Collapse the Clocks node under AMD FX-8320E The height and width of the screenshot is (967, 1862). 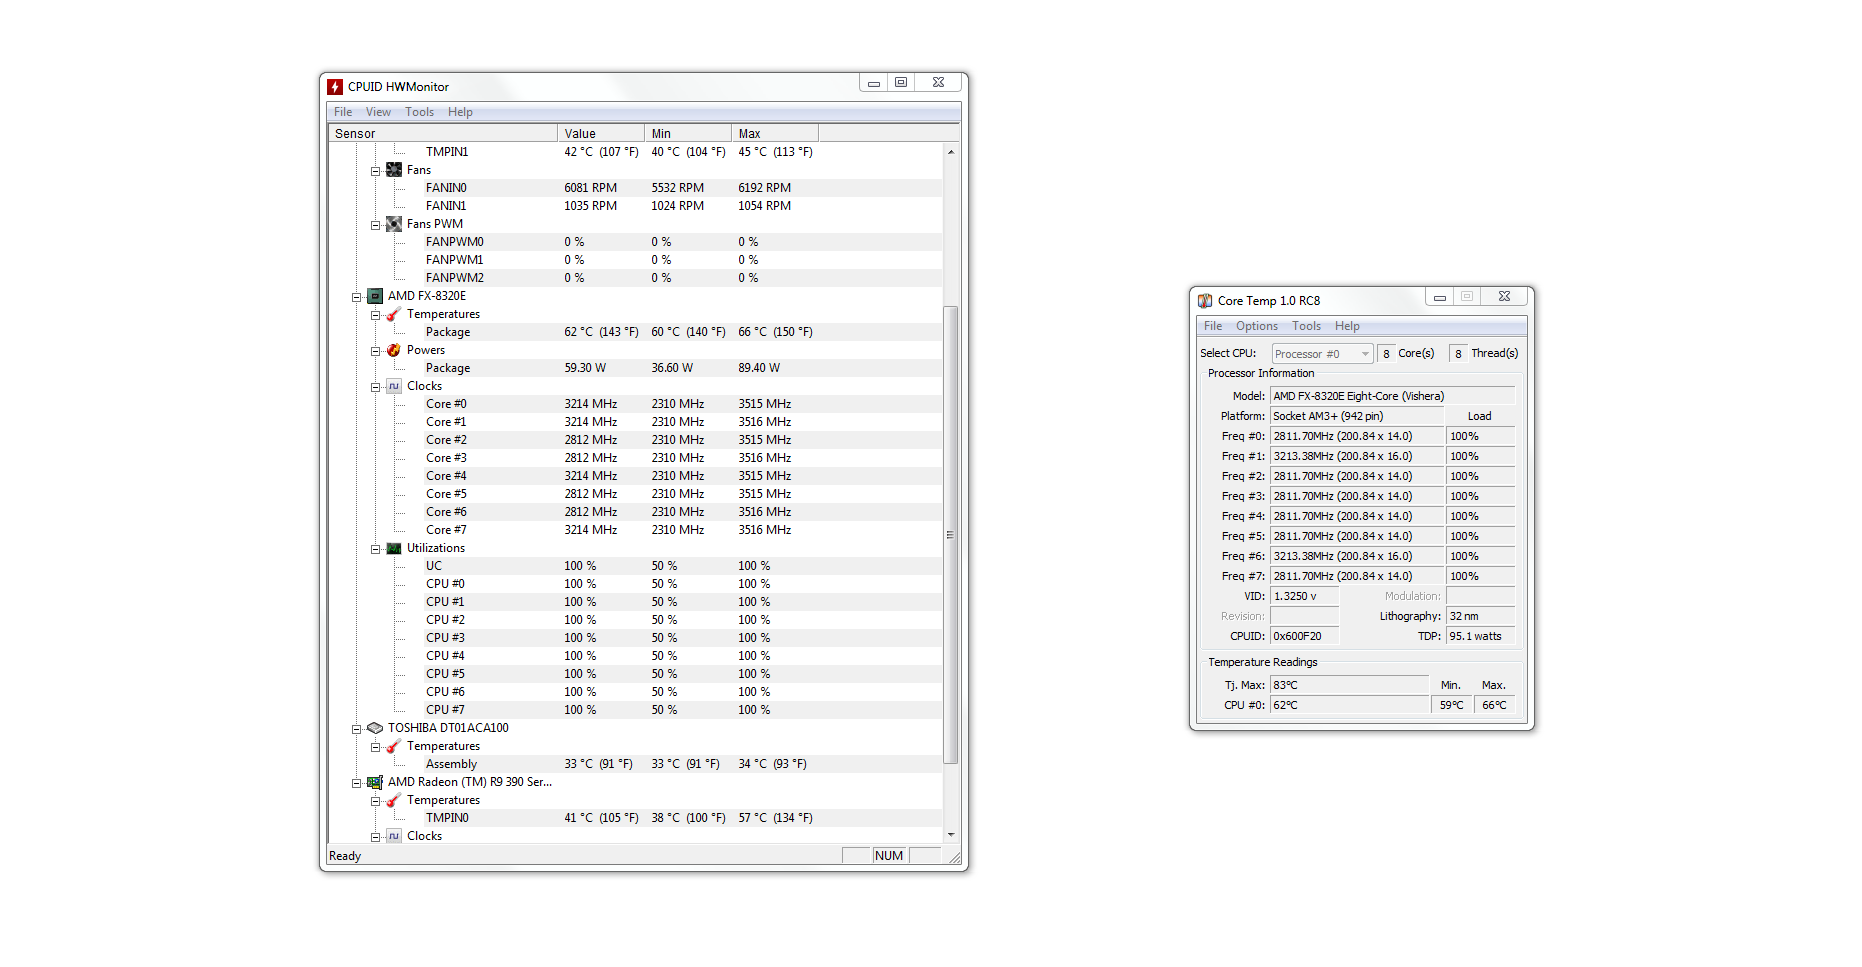click(376, 387)
